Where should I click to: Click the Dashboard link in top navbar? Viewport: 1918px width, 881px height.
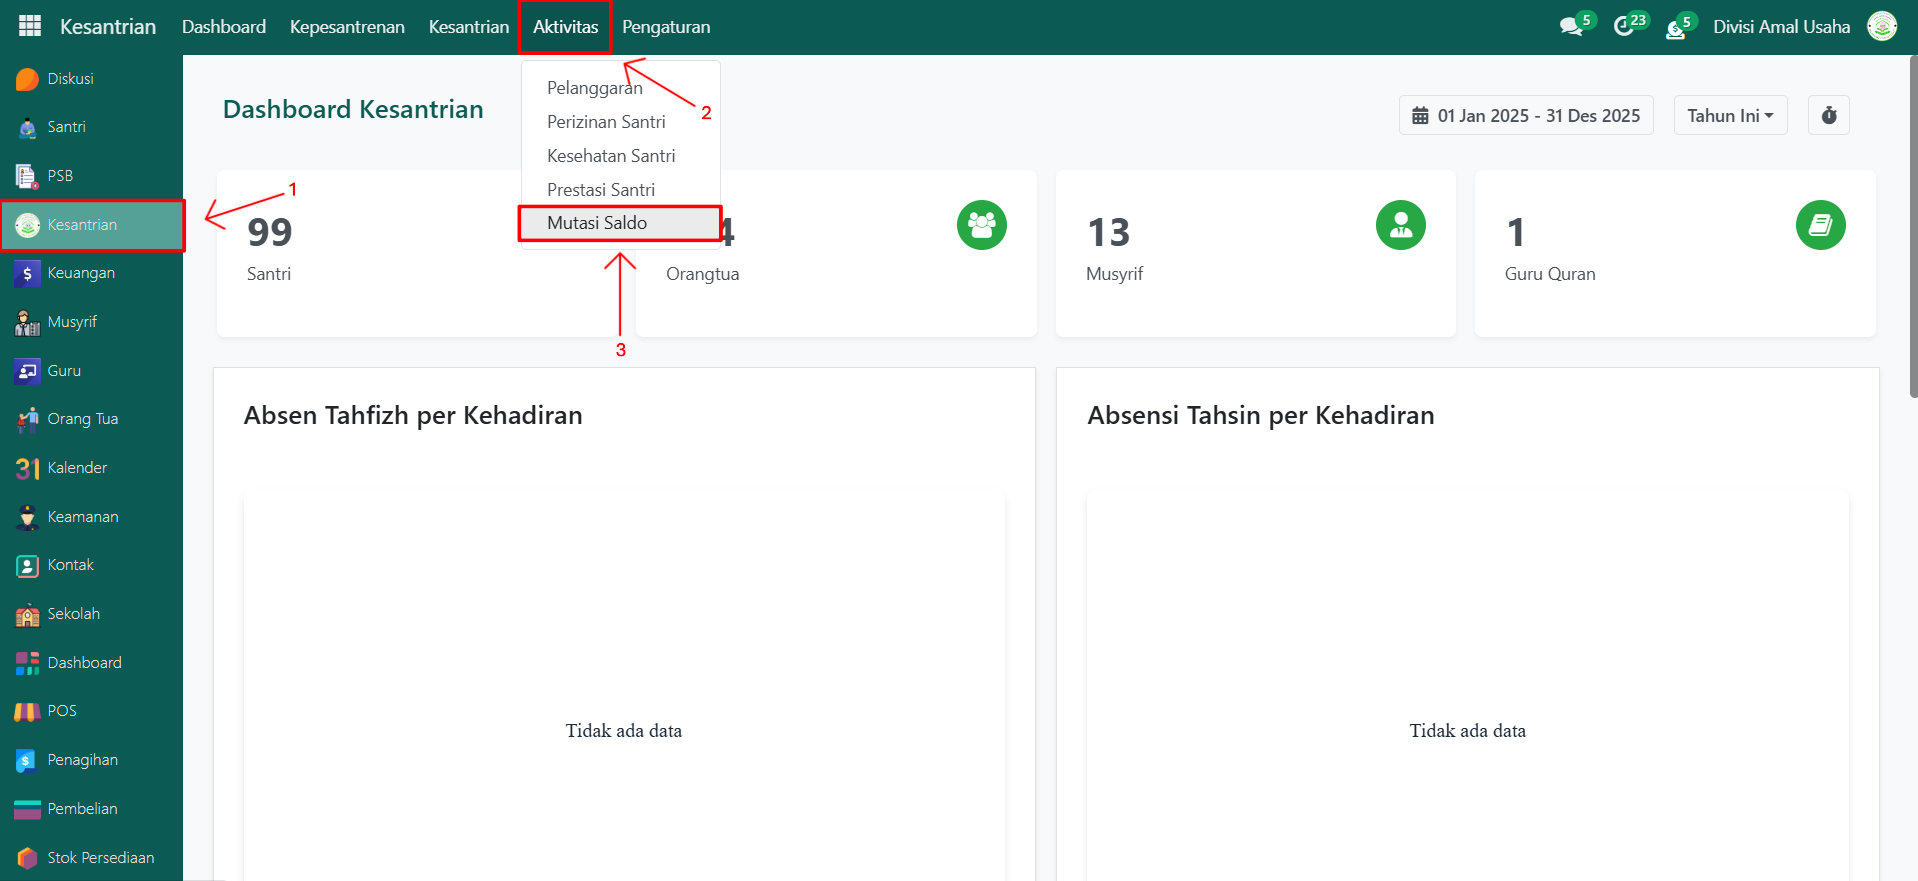pos(224,27)
